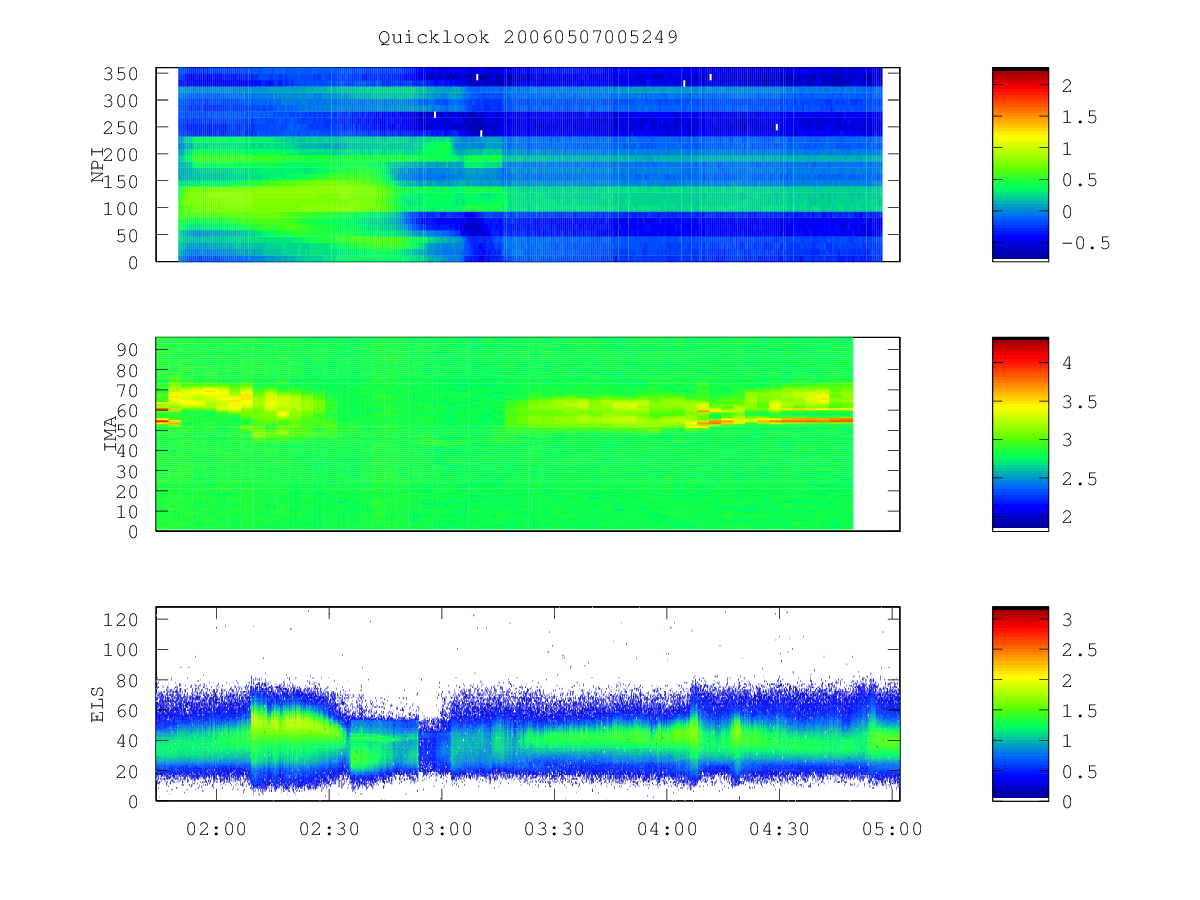Click the 05:00 time tick label
Screen dimensions: 1200x900
pyautogui.click(x=893, y=829)
